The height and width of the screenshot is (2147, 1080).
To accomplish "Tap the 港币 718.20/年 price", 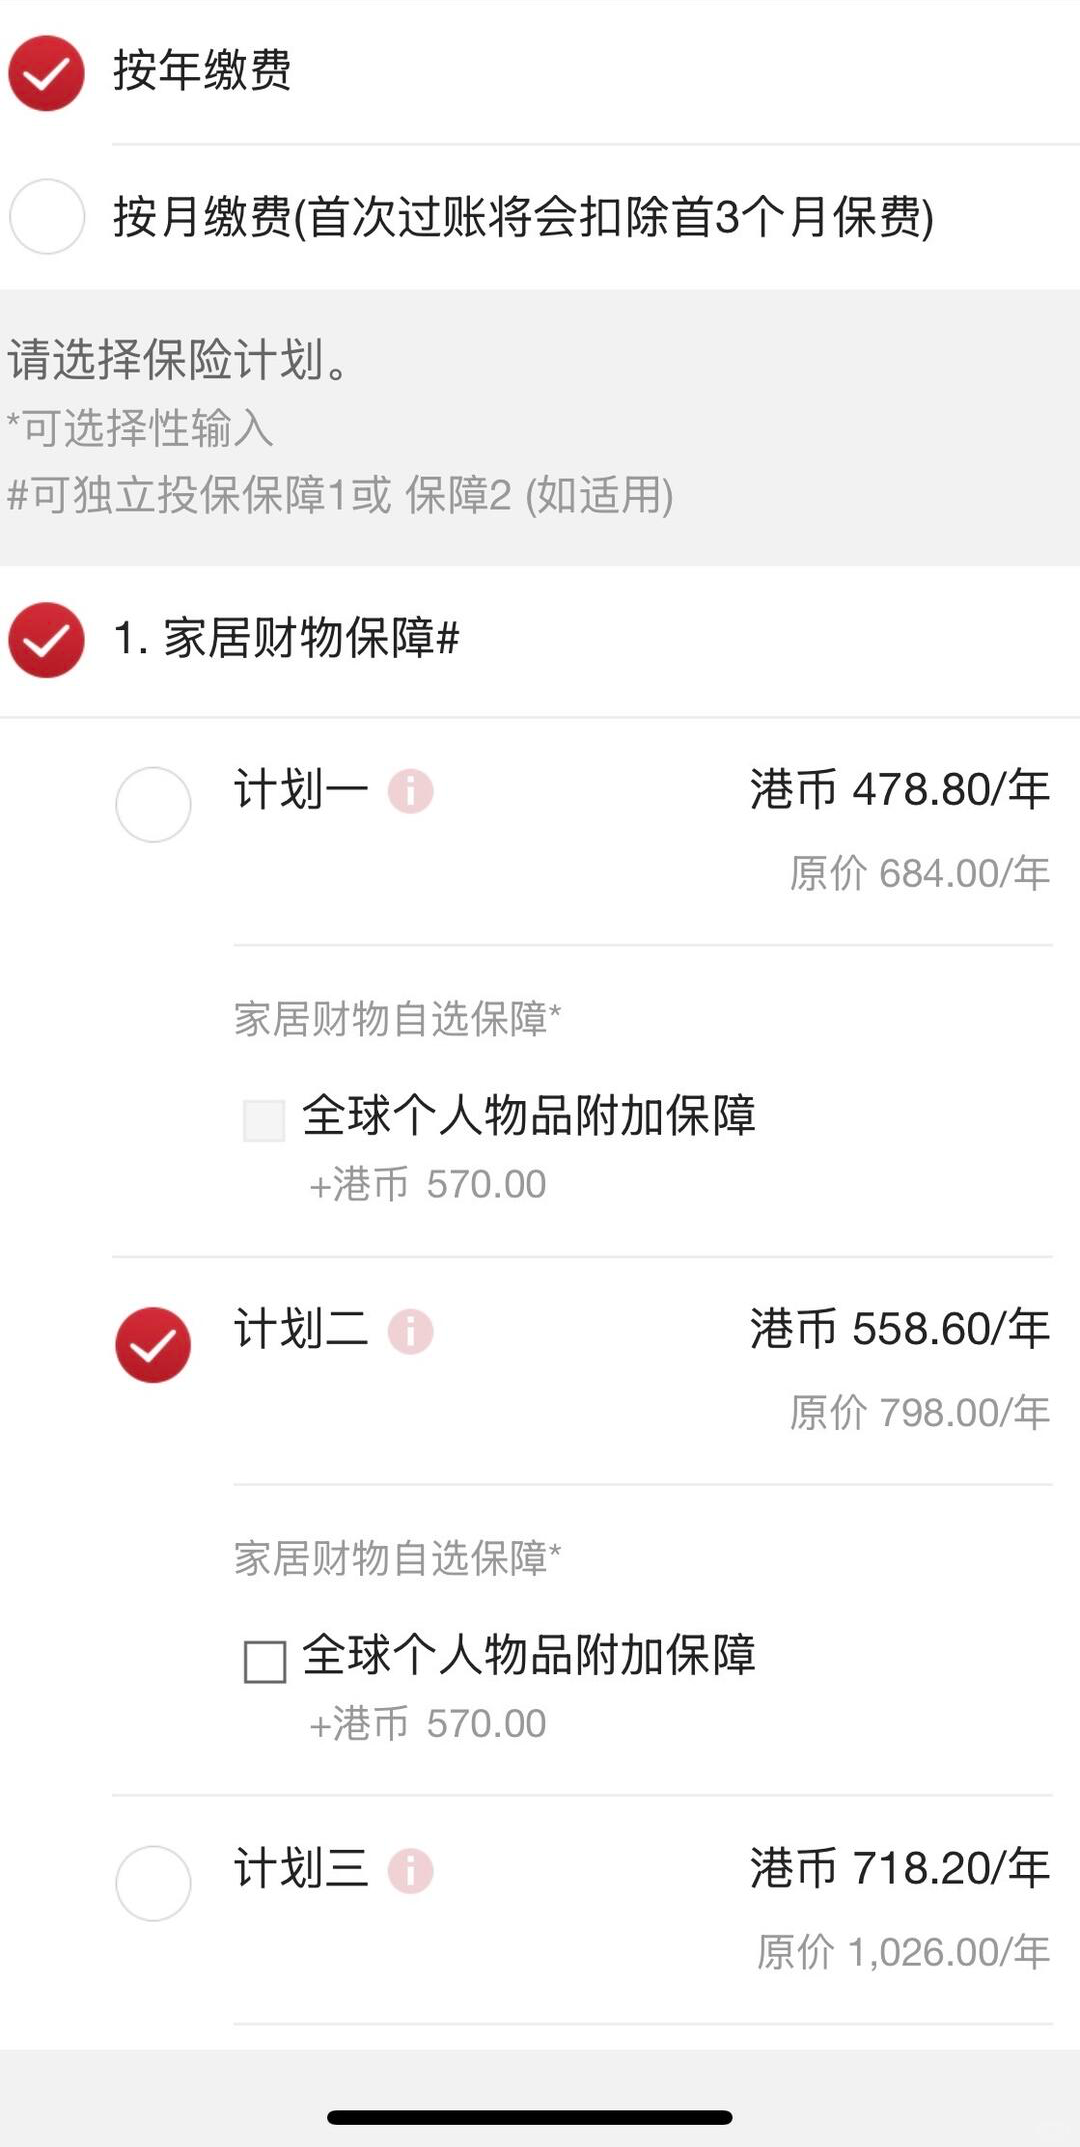I will [899, 1868].
